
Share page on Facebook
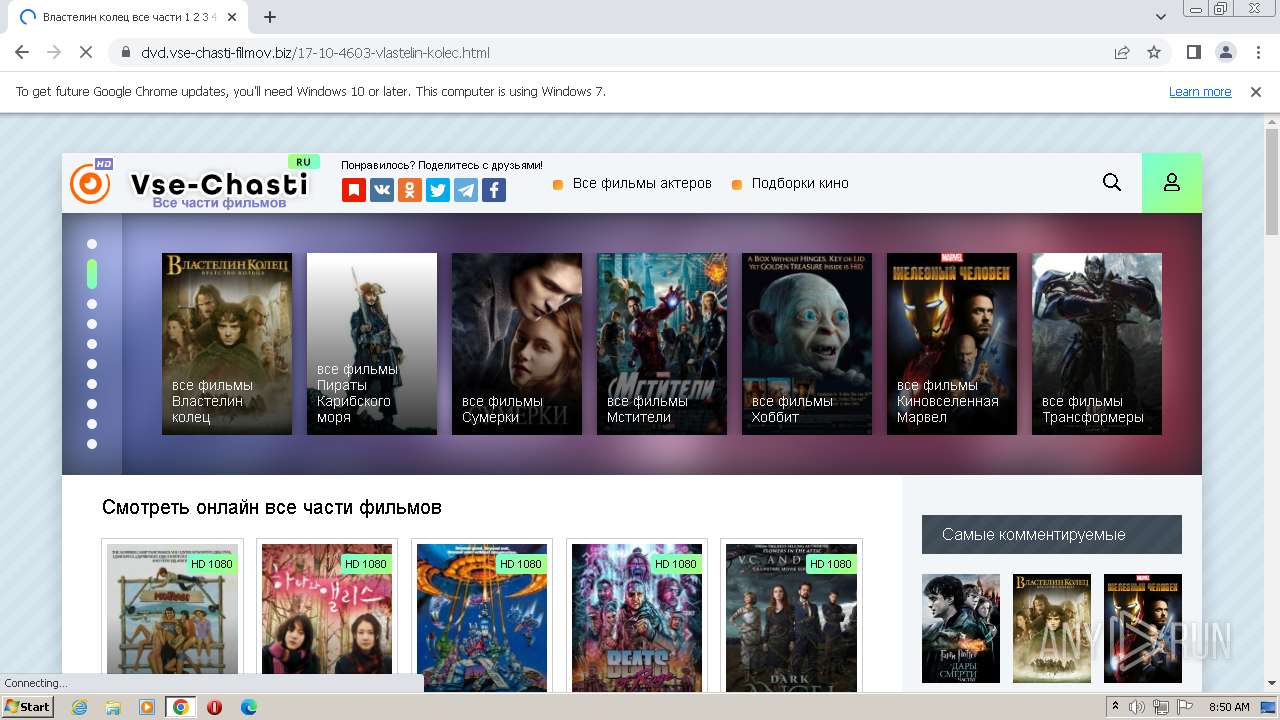(494, 190)
